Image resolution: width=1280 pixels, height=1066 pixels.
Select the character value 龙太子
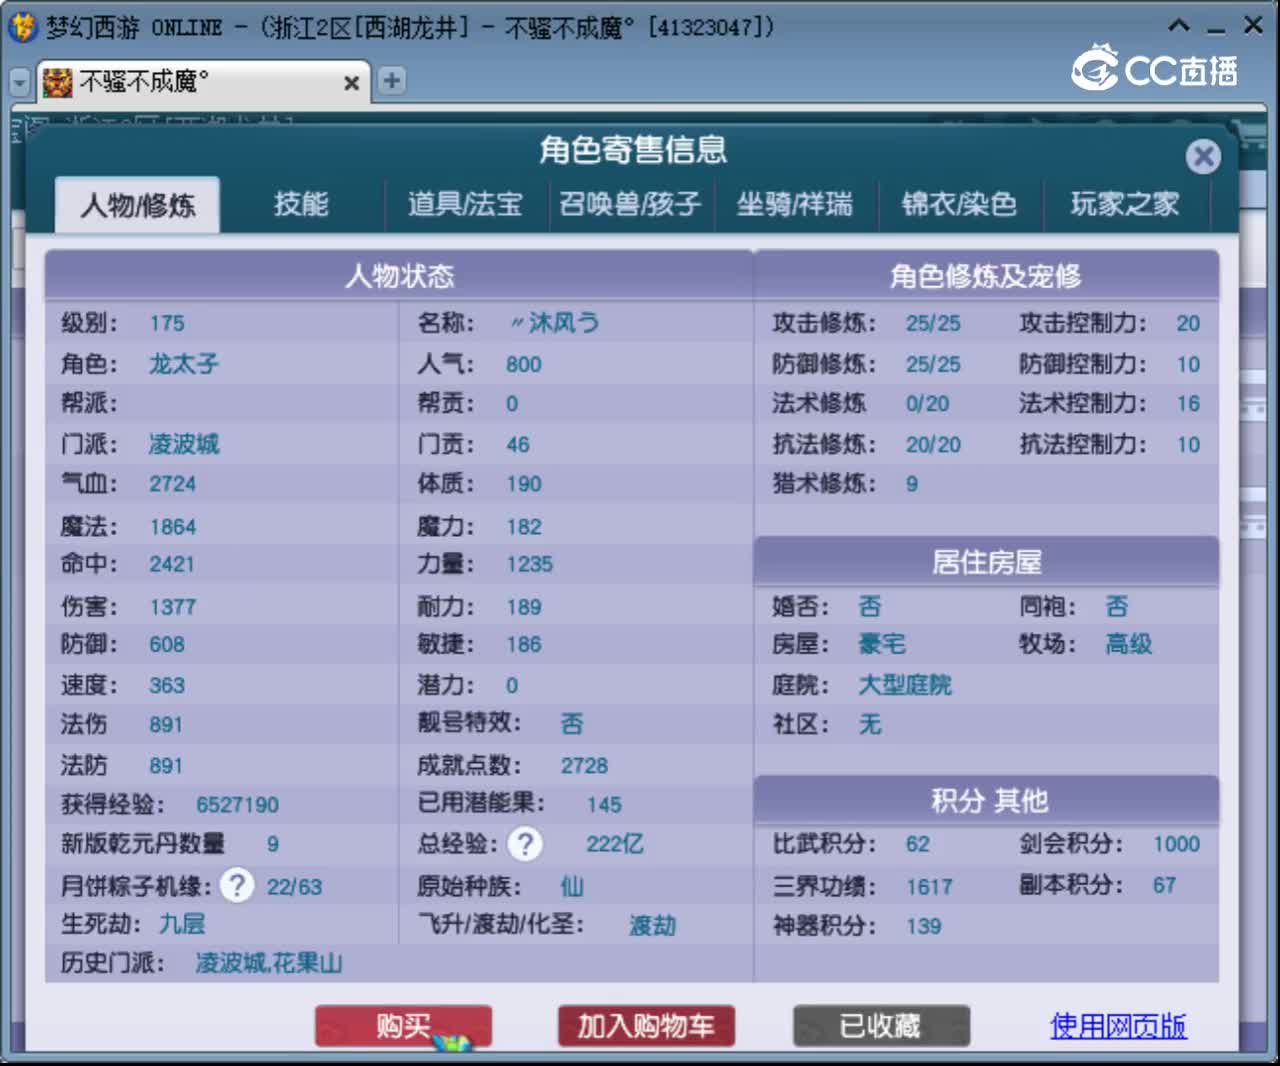tap(183, 364)
